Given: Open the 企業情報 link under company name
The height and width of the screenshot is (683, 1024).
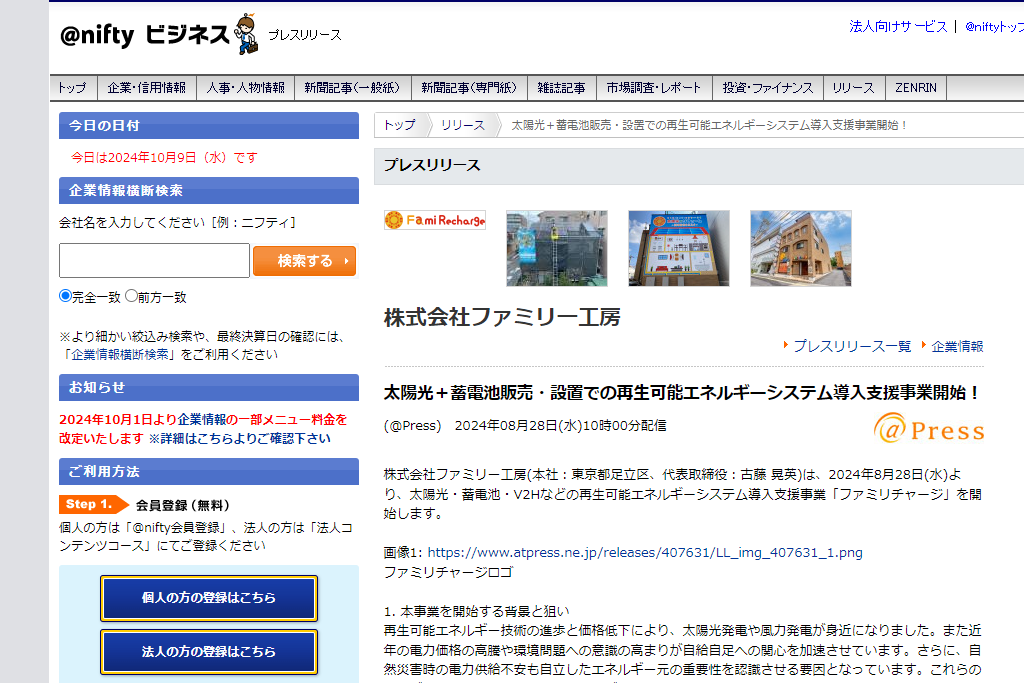Looking at the screenshot, I should coord(957,347).
